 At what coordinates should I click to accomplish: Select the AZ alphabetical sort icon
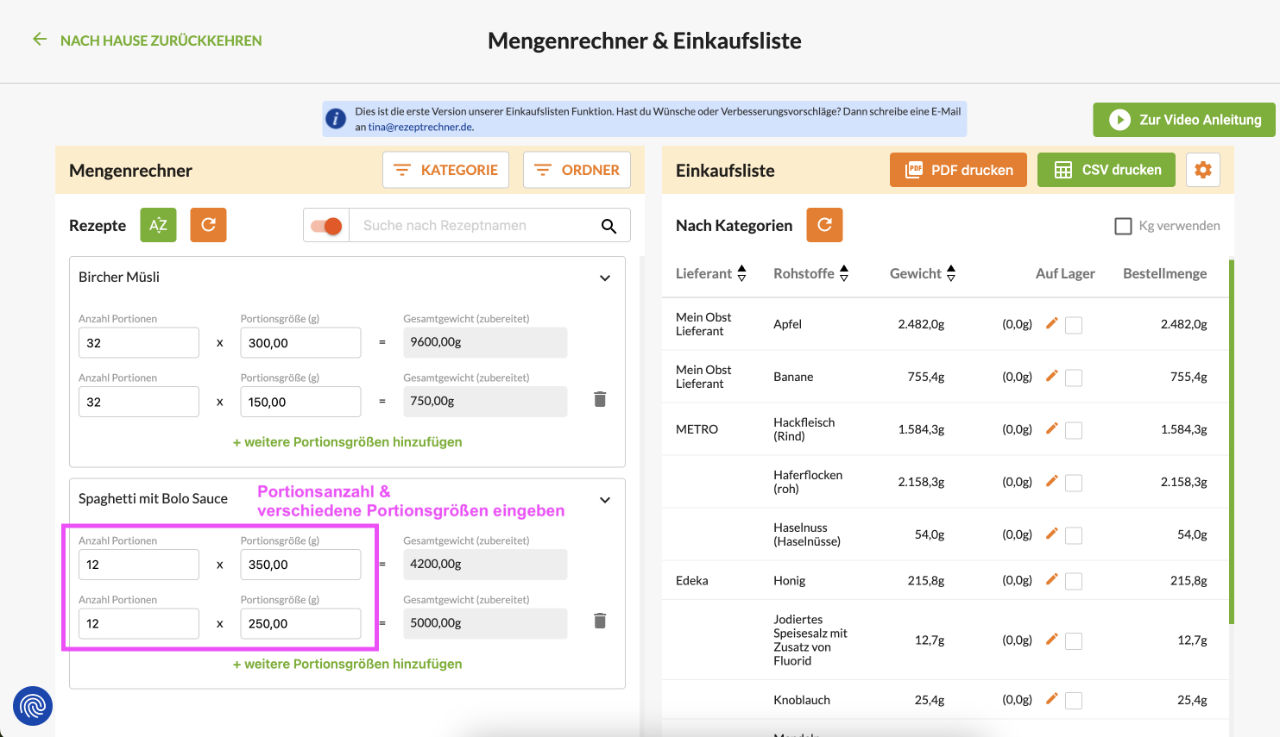pos(158,225)
